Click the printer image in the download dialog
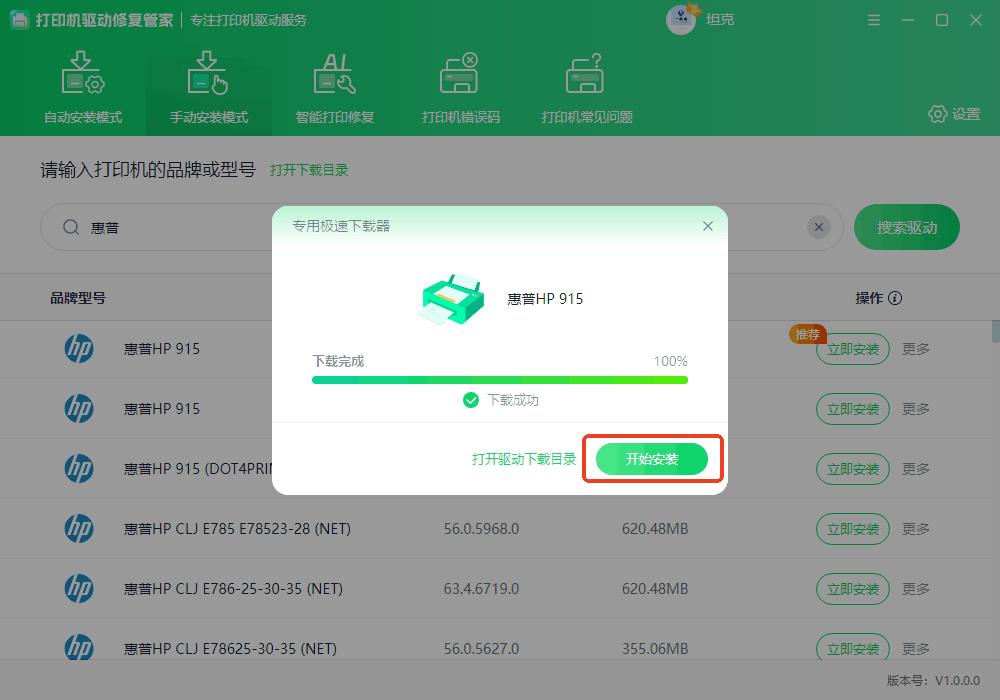1000x700 pixels. [x=450, y=296]
